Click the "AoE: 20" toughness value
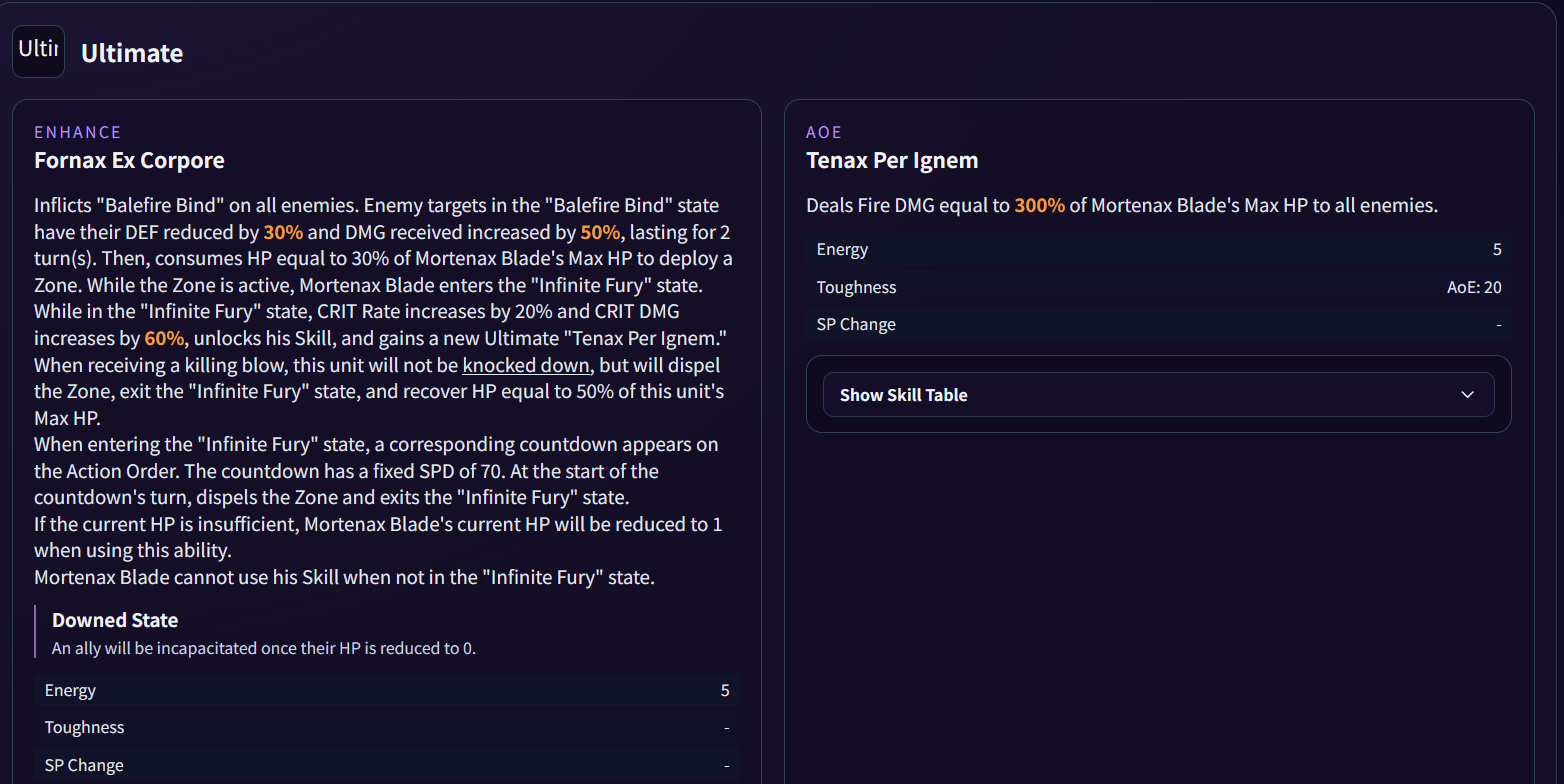This screenshot has height=784, width=1564. pos(1474,287)
